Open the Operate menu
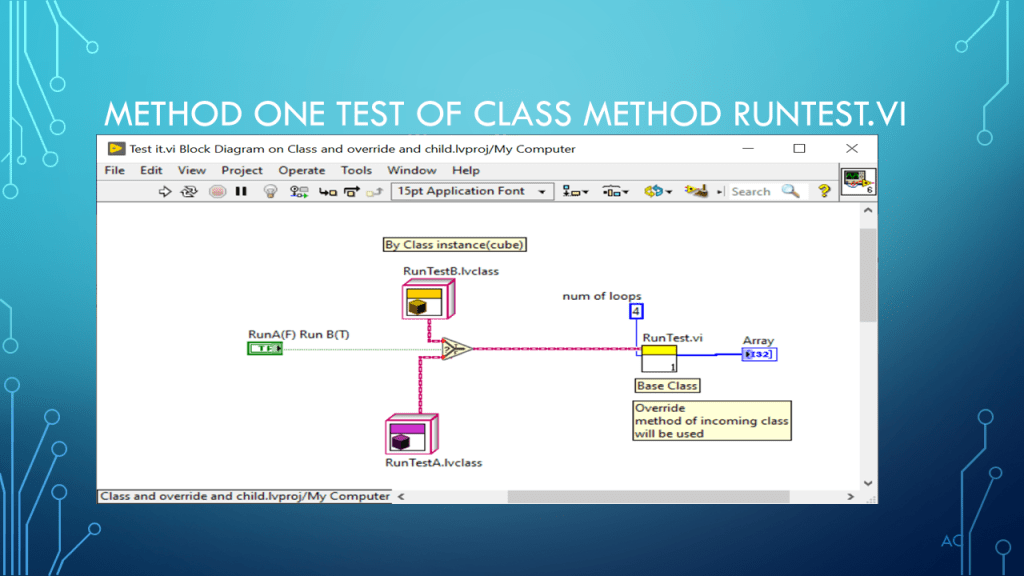The width and height of the screenshot is (1024, 576). tap(301, 171)
